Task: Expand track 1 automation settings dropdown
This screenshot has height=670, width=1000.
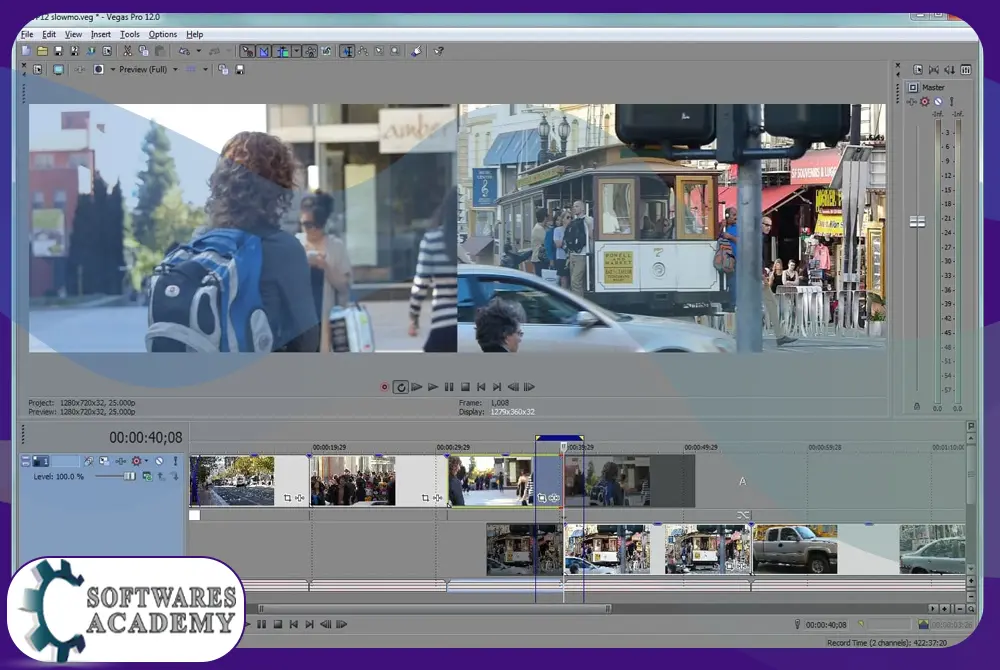Action: (x=146, y=461)
